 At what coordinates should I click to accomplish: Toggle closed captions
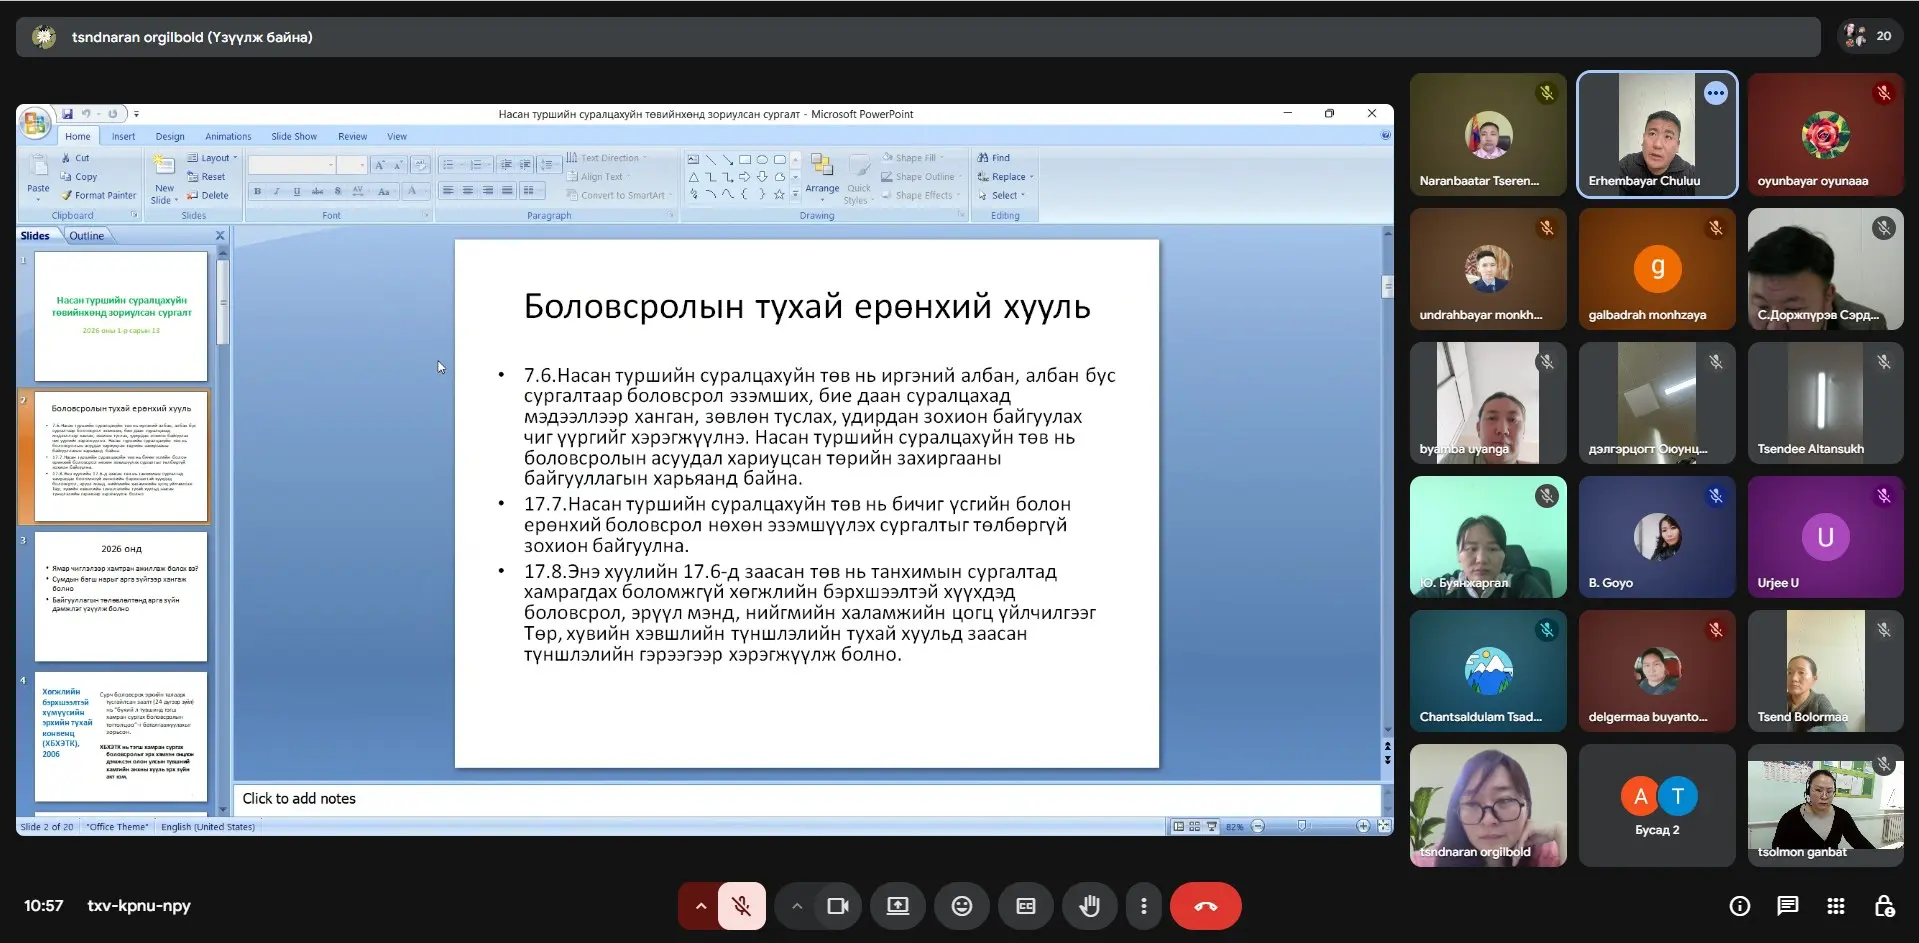click(1025, 906)
